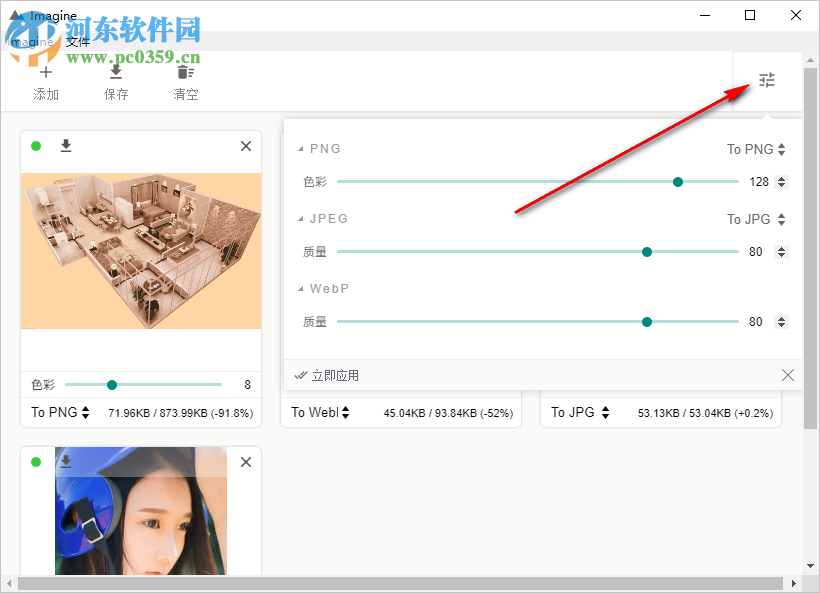Collapse the JPEG settings section

point(302,219)
